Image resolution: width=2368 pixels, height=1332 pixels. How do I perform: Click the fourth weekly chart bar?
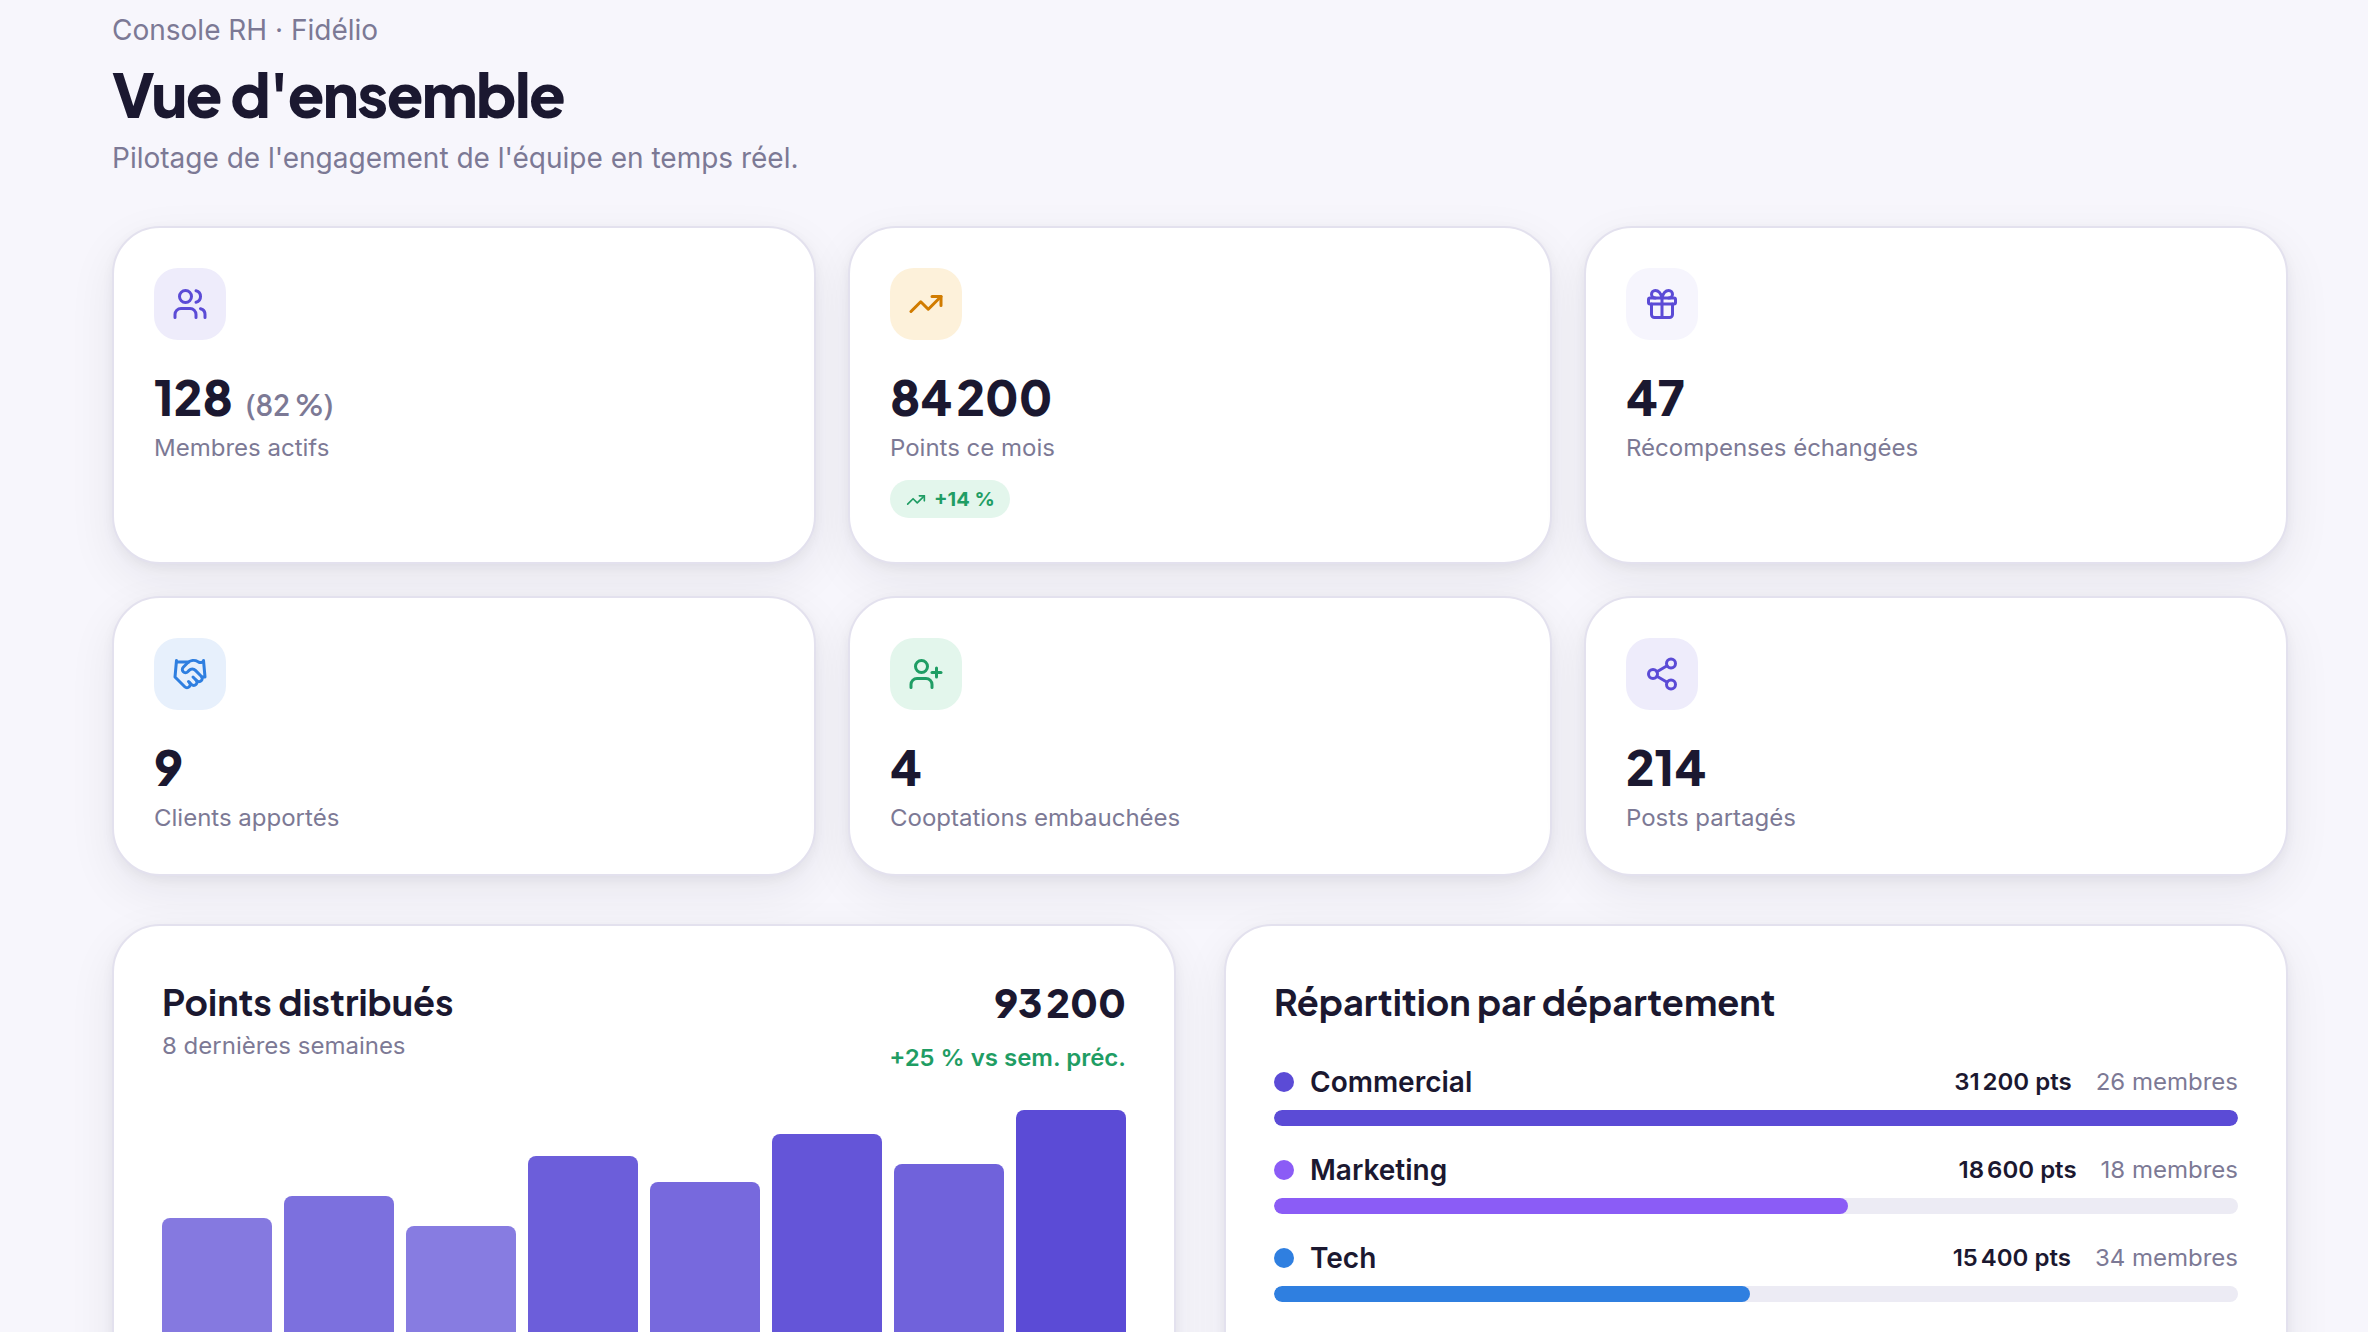(583, 1244)
